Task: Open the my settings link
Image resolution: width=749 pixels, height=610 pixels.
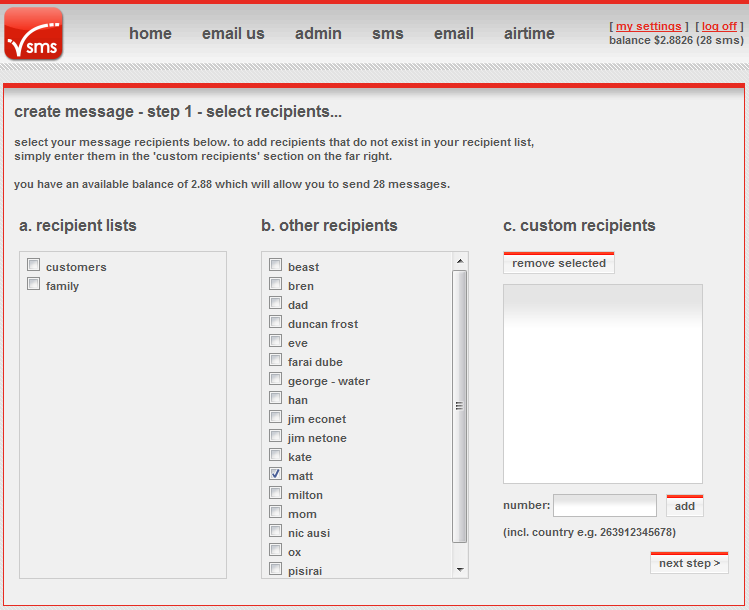Action: pos(648,27)
